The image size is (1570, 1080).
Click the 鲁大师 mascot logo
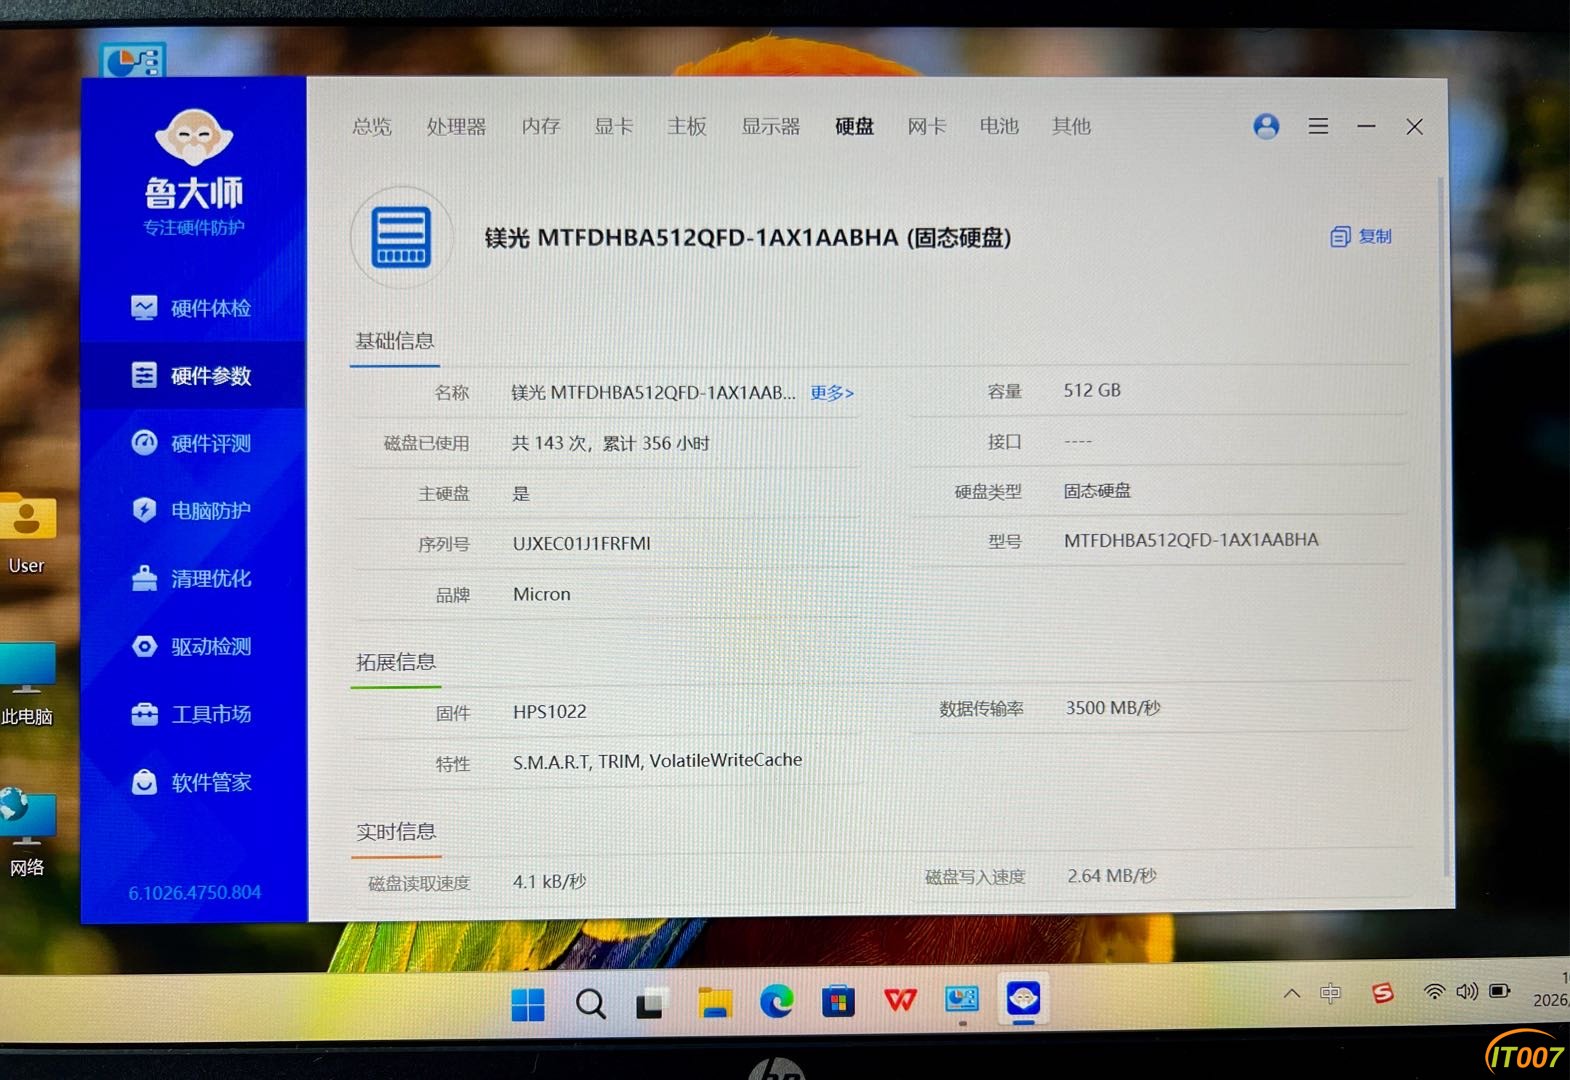point(194,137)
